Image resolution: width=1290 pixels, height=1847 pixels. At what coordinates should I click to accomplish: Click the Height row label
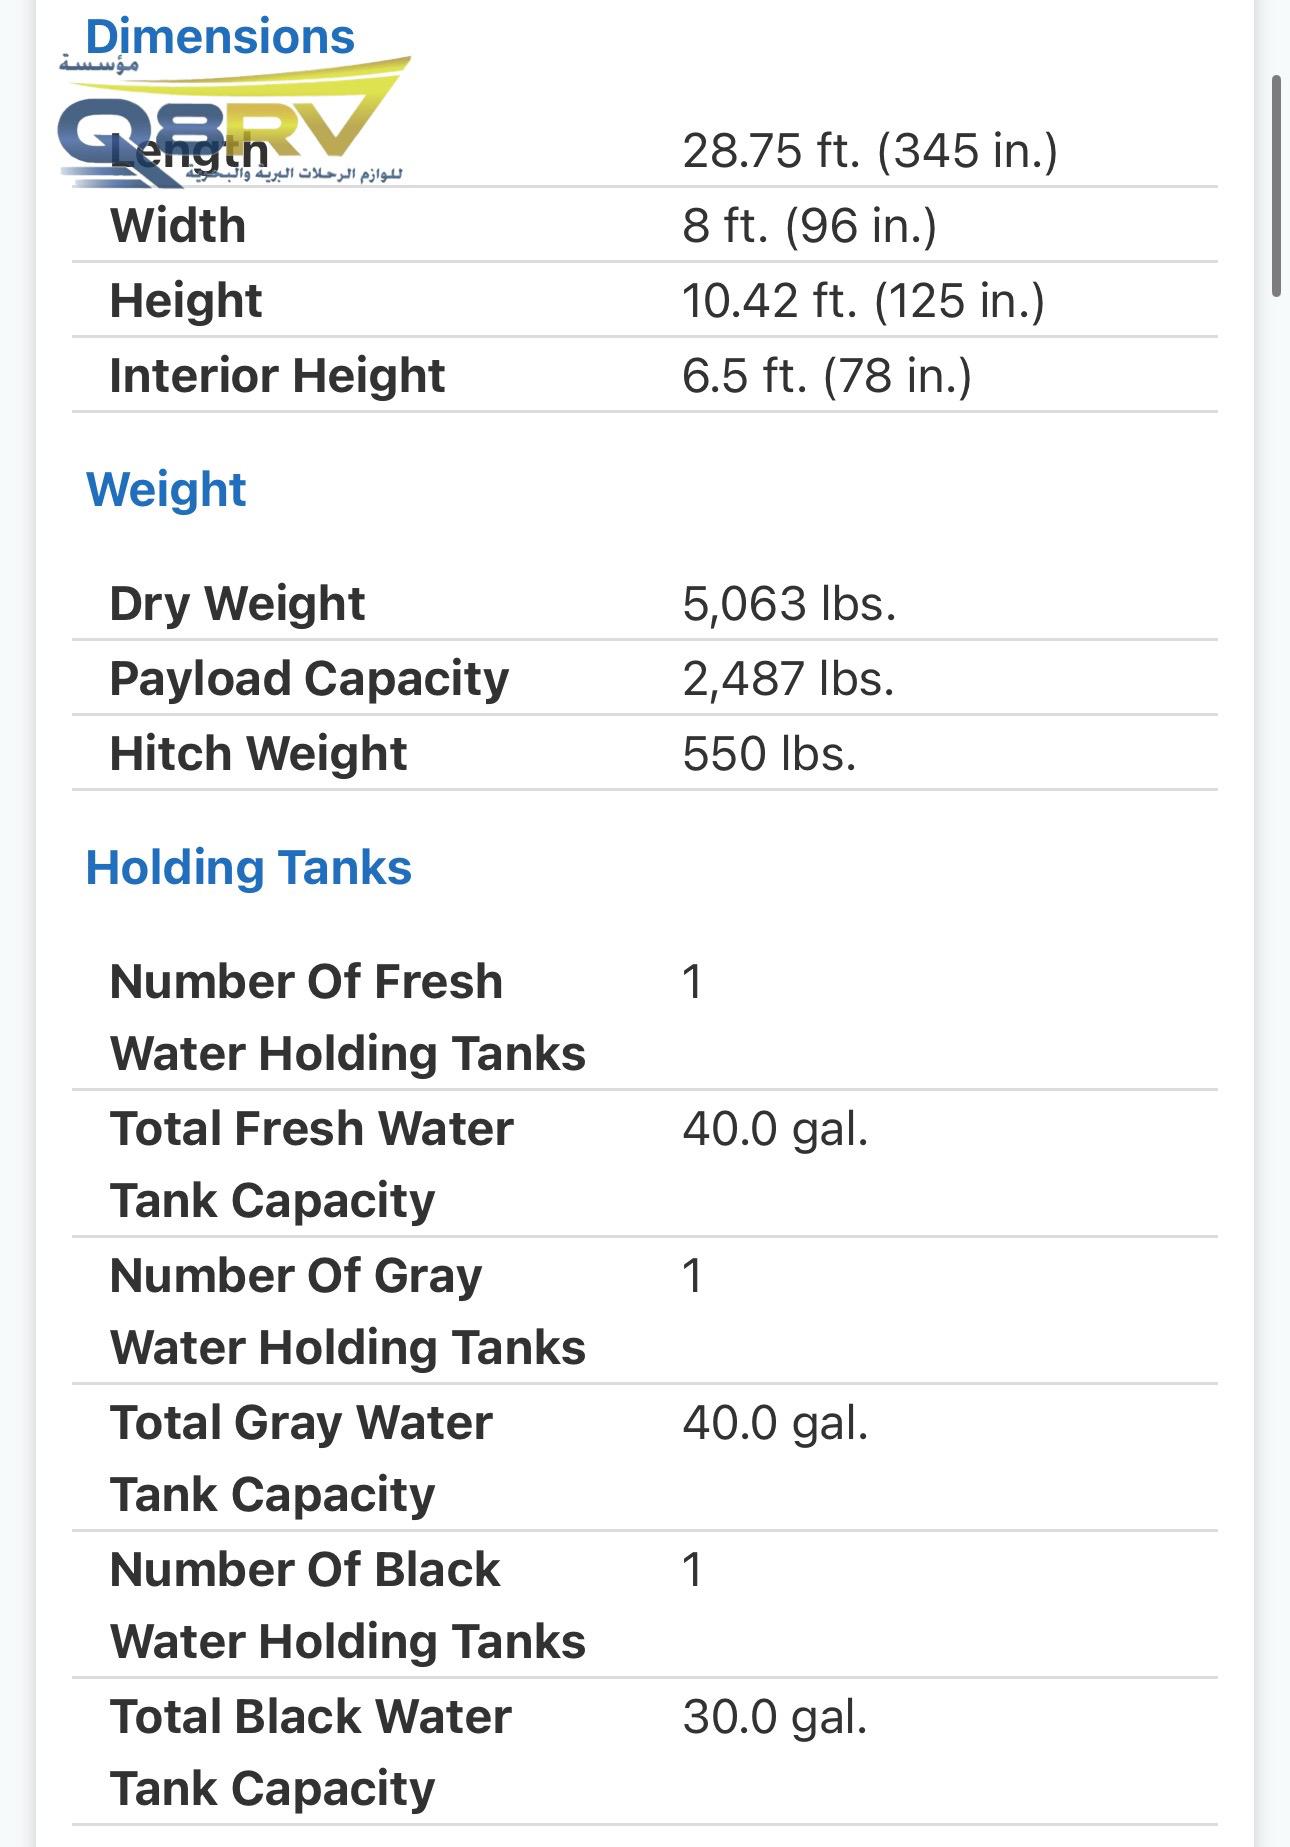coord(186,300)
